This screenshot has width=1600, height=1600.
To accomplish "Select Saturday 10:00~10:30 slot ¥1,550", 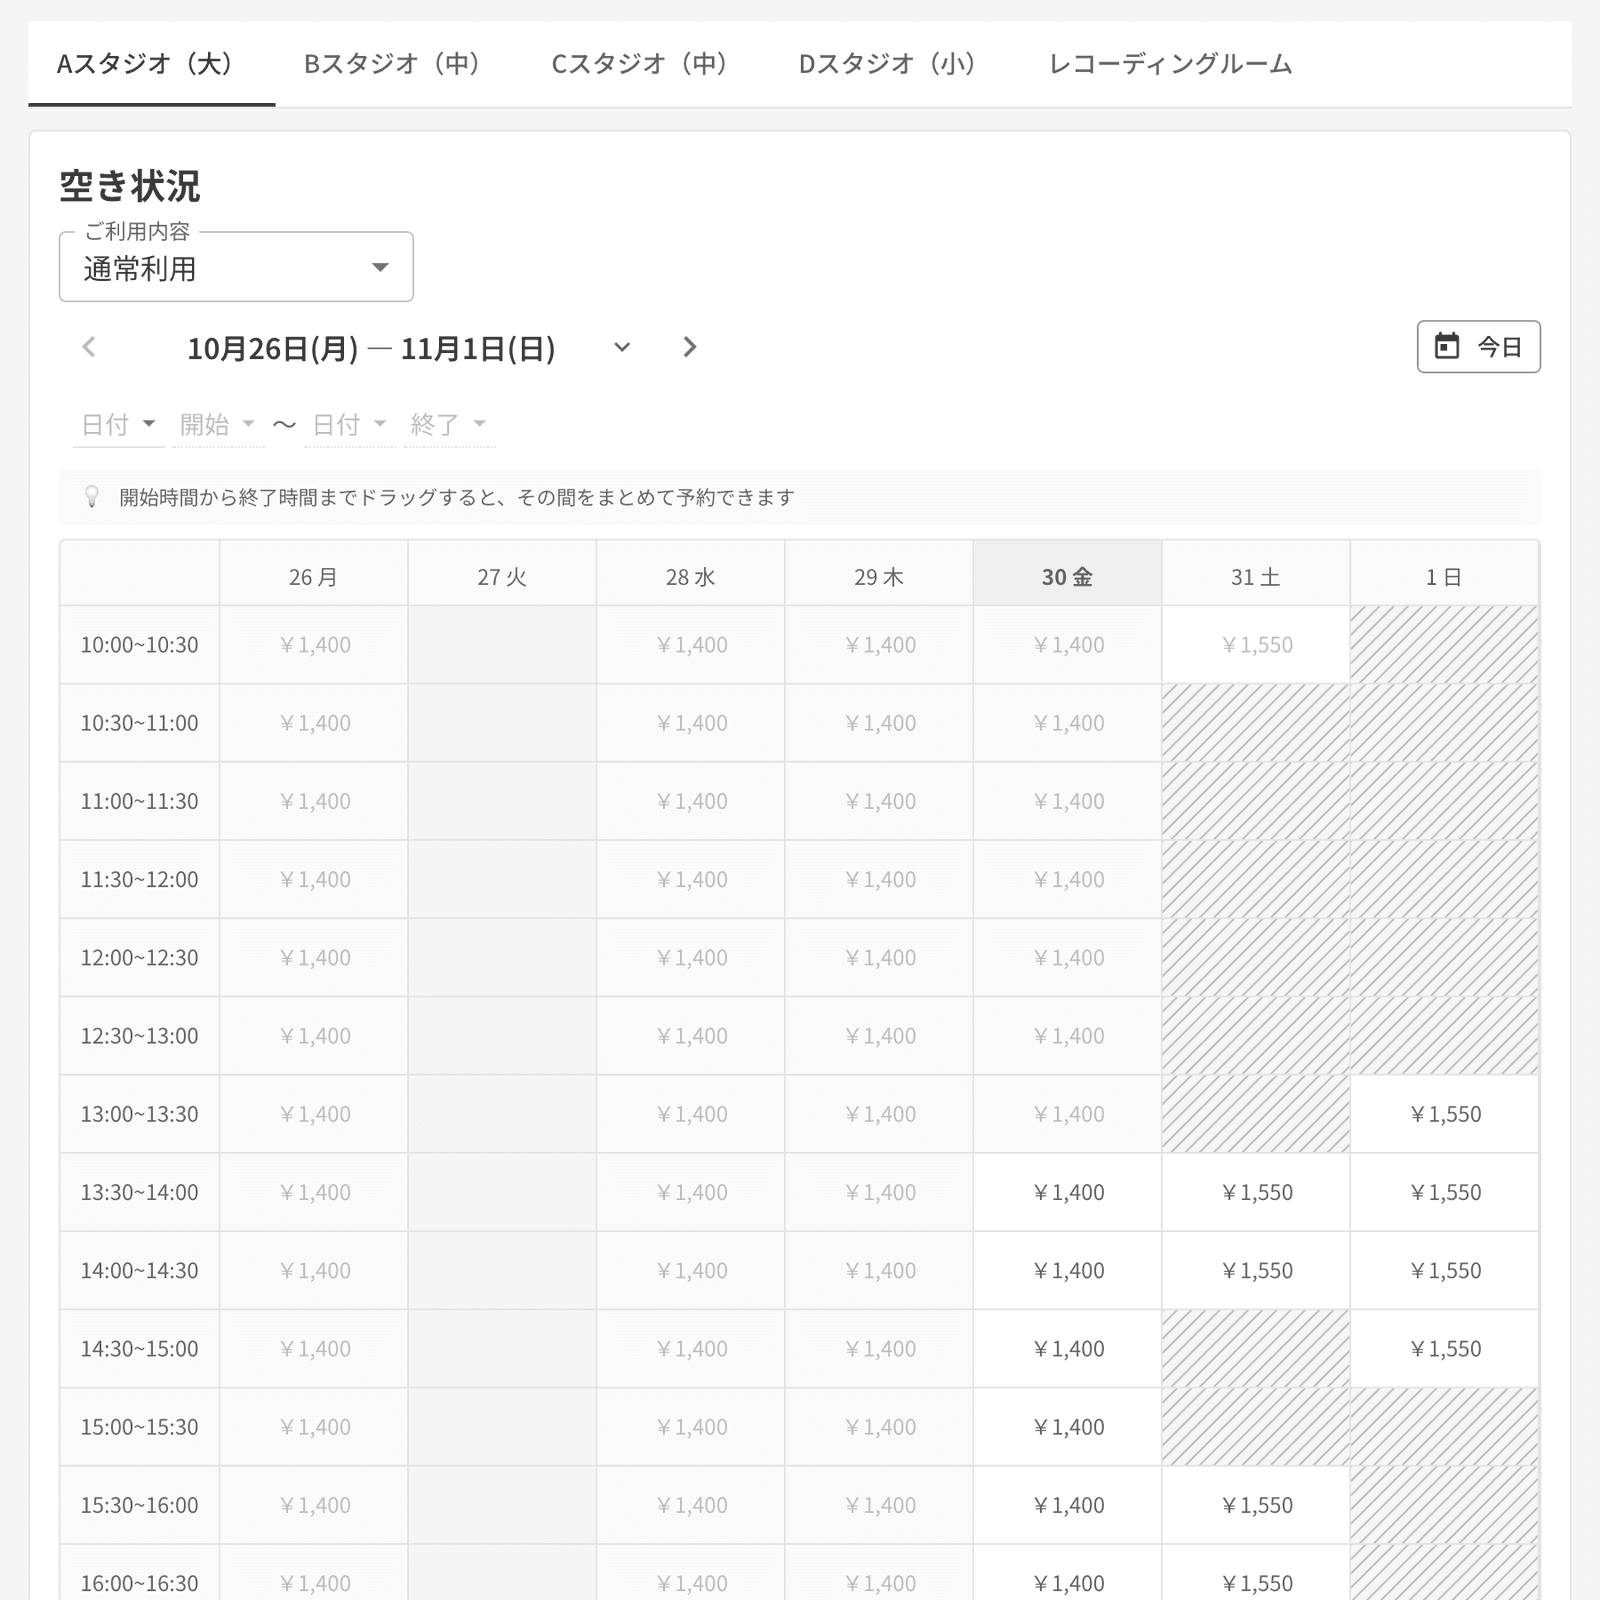I will click(x=1256, y=645).
